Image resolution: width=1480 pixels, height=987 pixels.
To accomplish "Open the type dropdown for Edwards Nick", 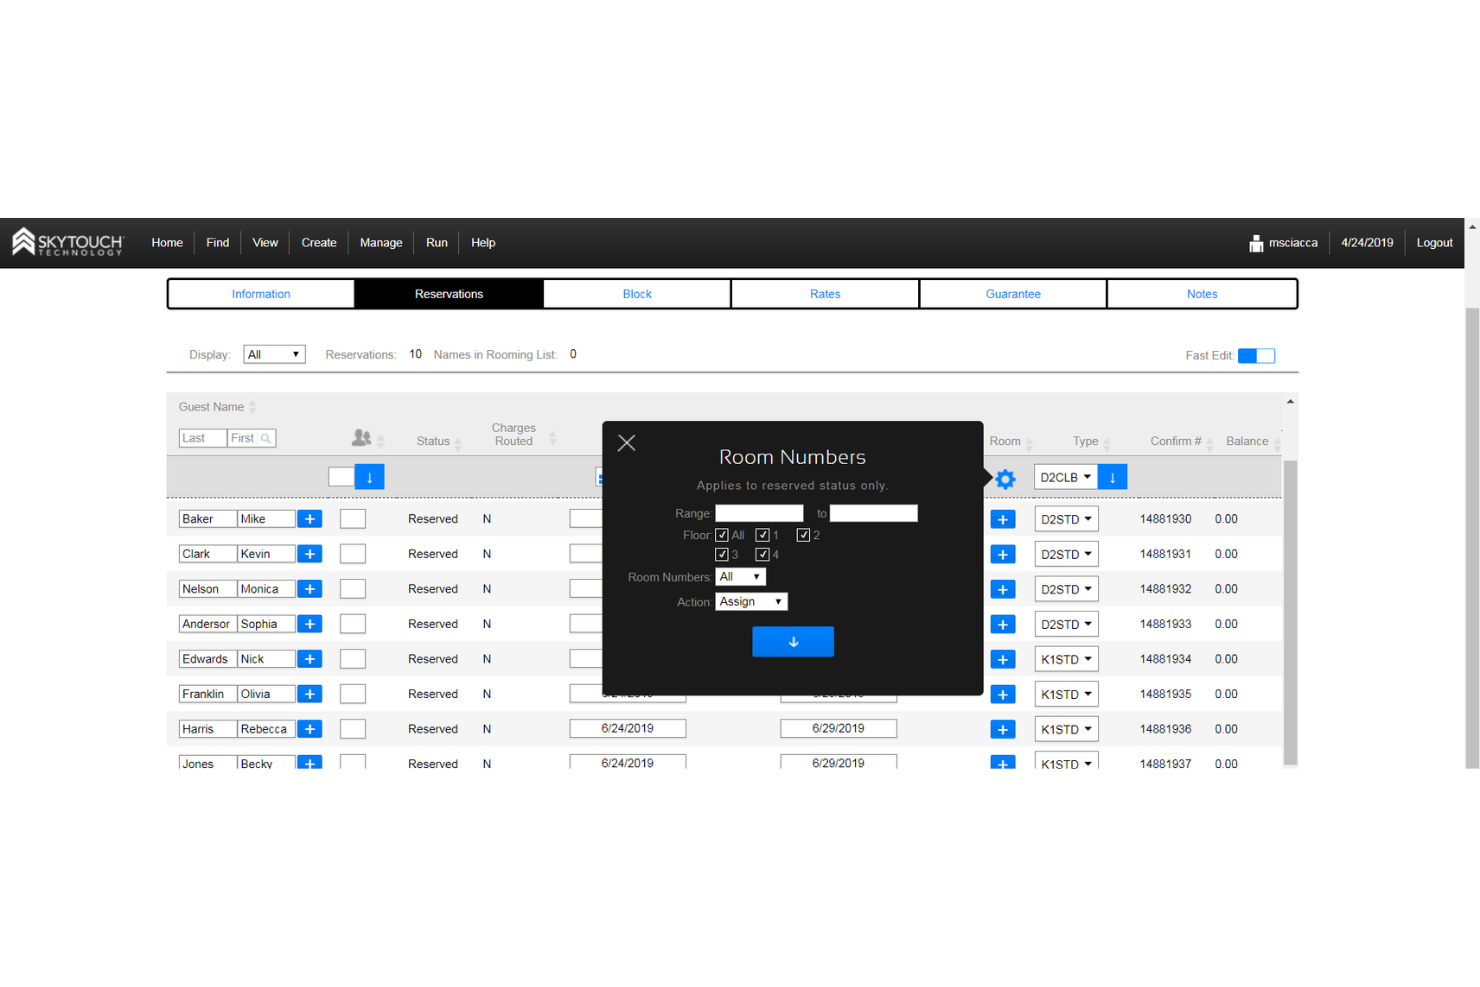I will click(x=1066, y=659).
